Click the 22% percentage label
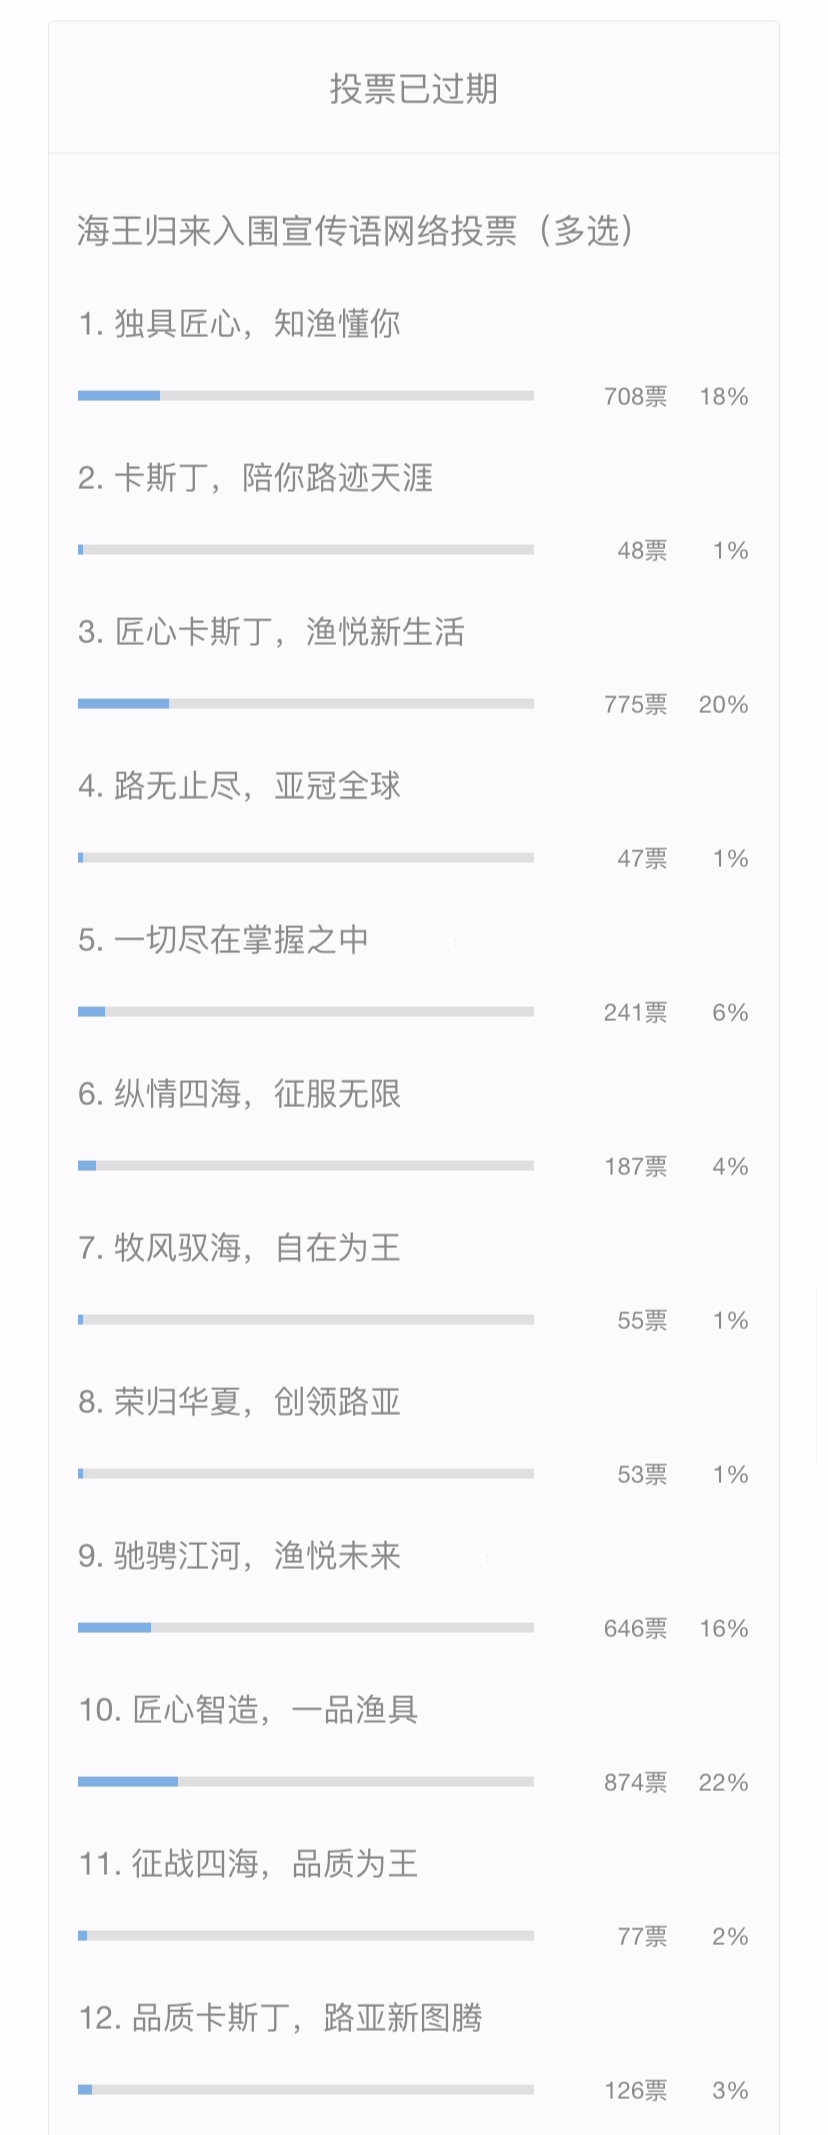Image resolution: width=828 pixels, height=2135 pixels. 724,1782
